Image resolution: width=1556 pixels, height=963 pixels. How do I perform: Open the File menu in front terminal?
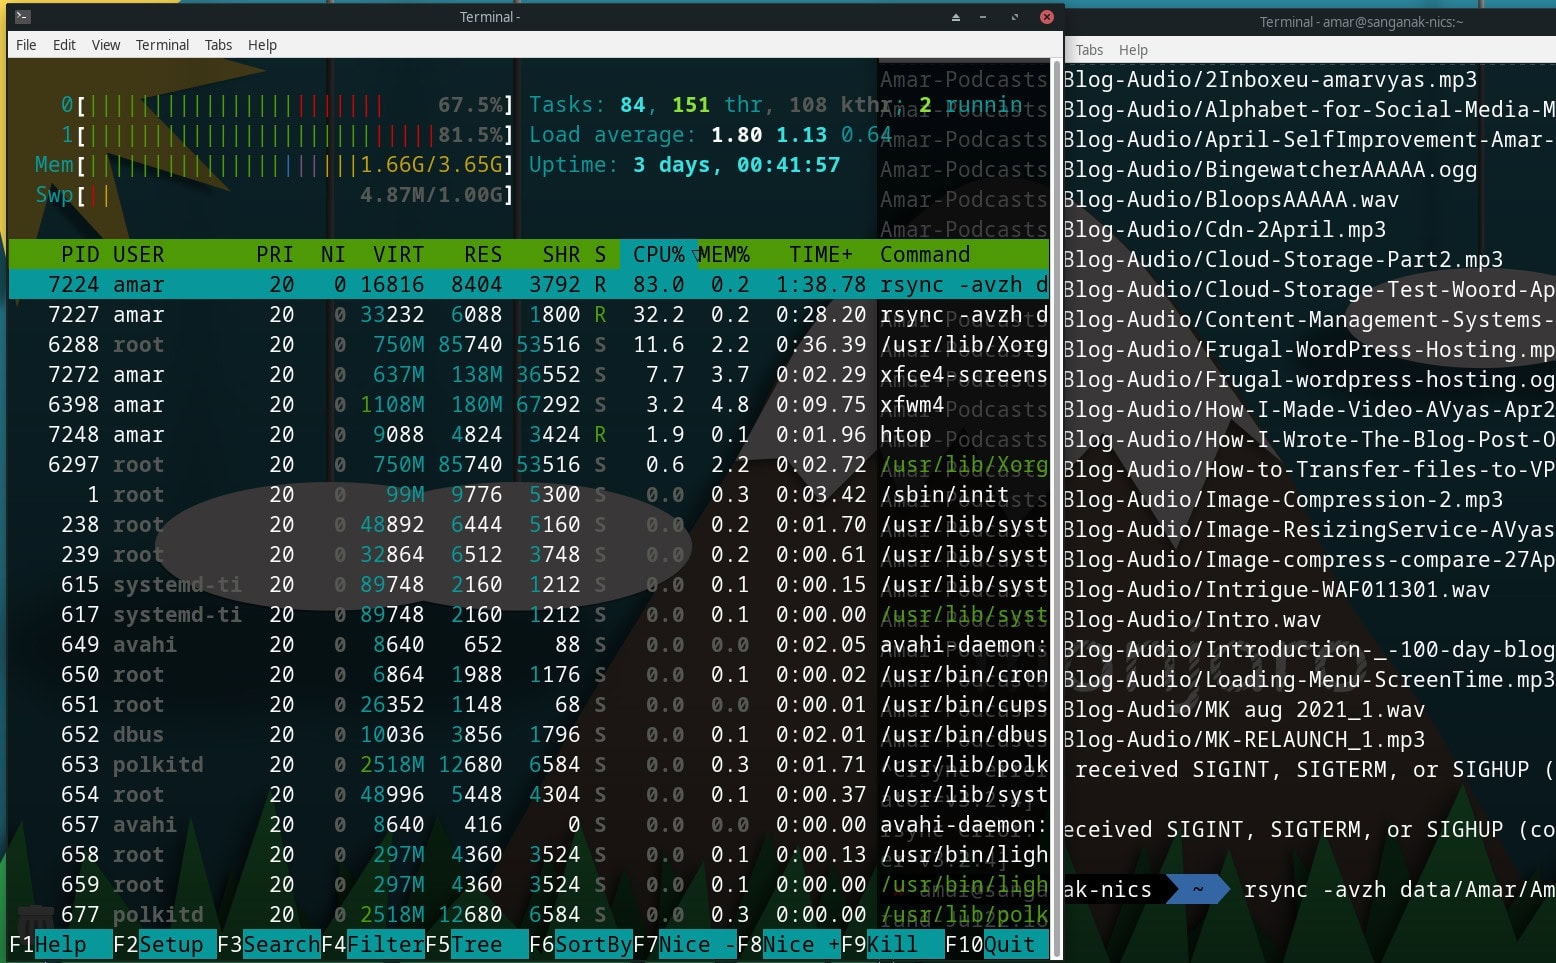(x=26, y=45)
